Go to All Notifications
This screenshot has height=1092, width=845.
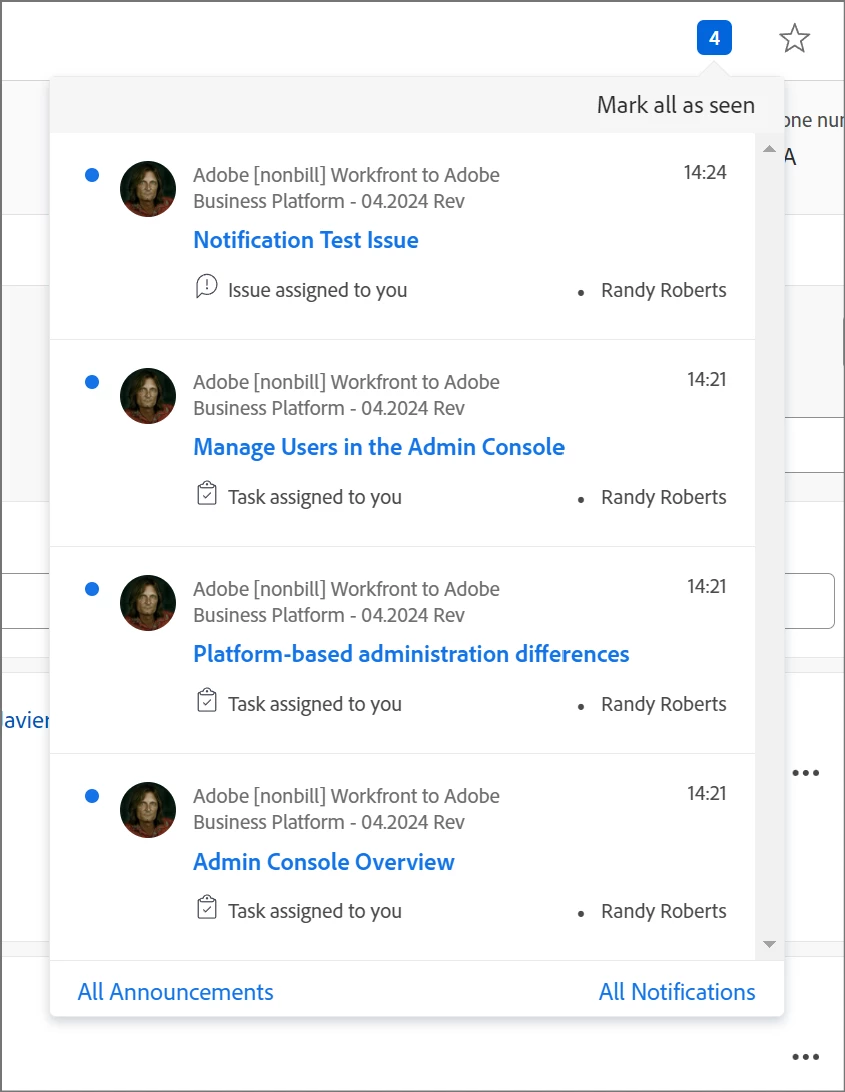click(677, 992)
